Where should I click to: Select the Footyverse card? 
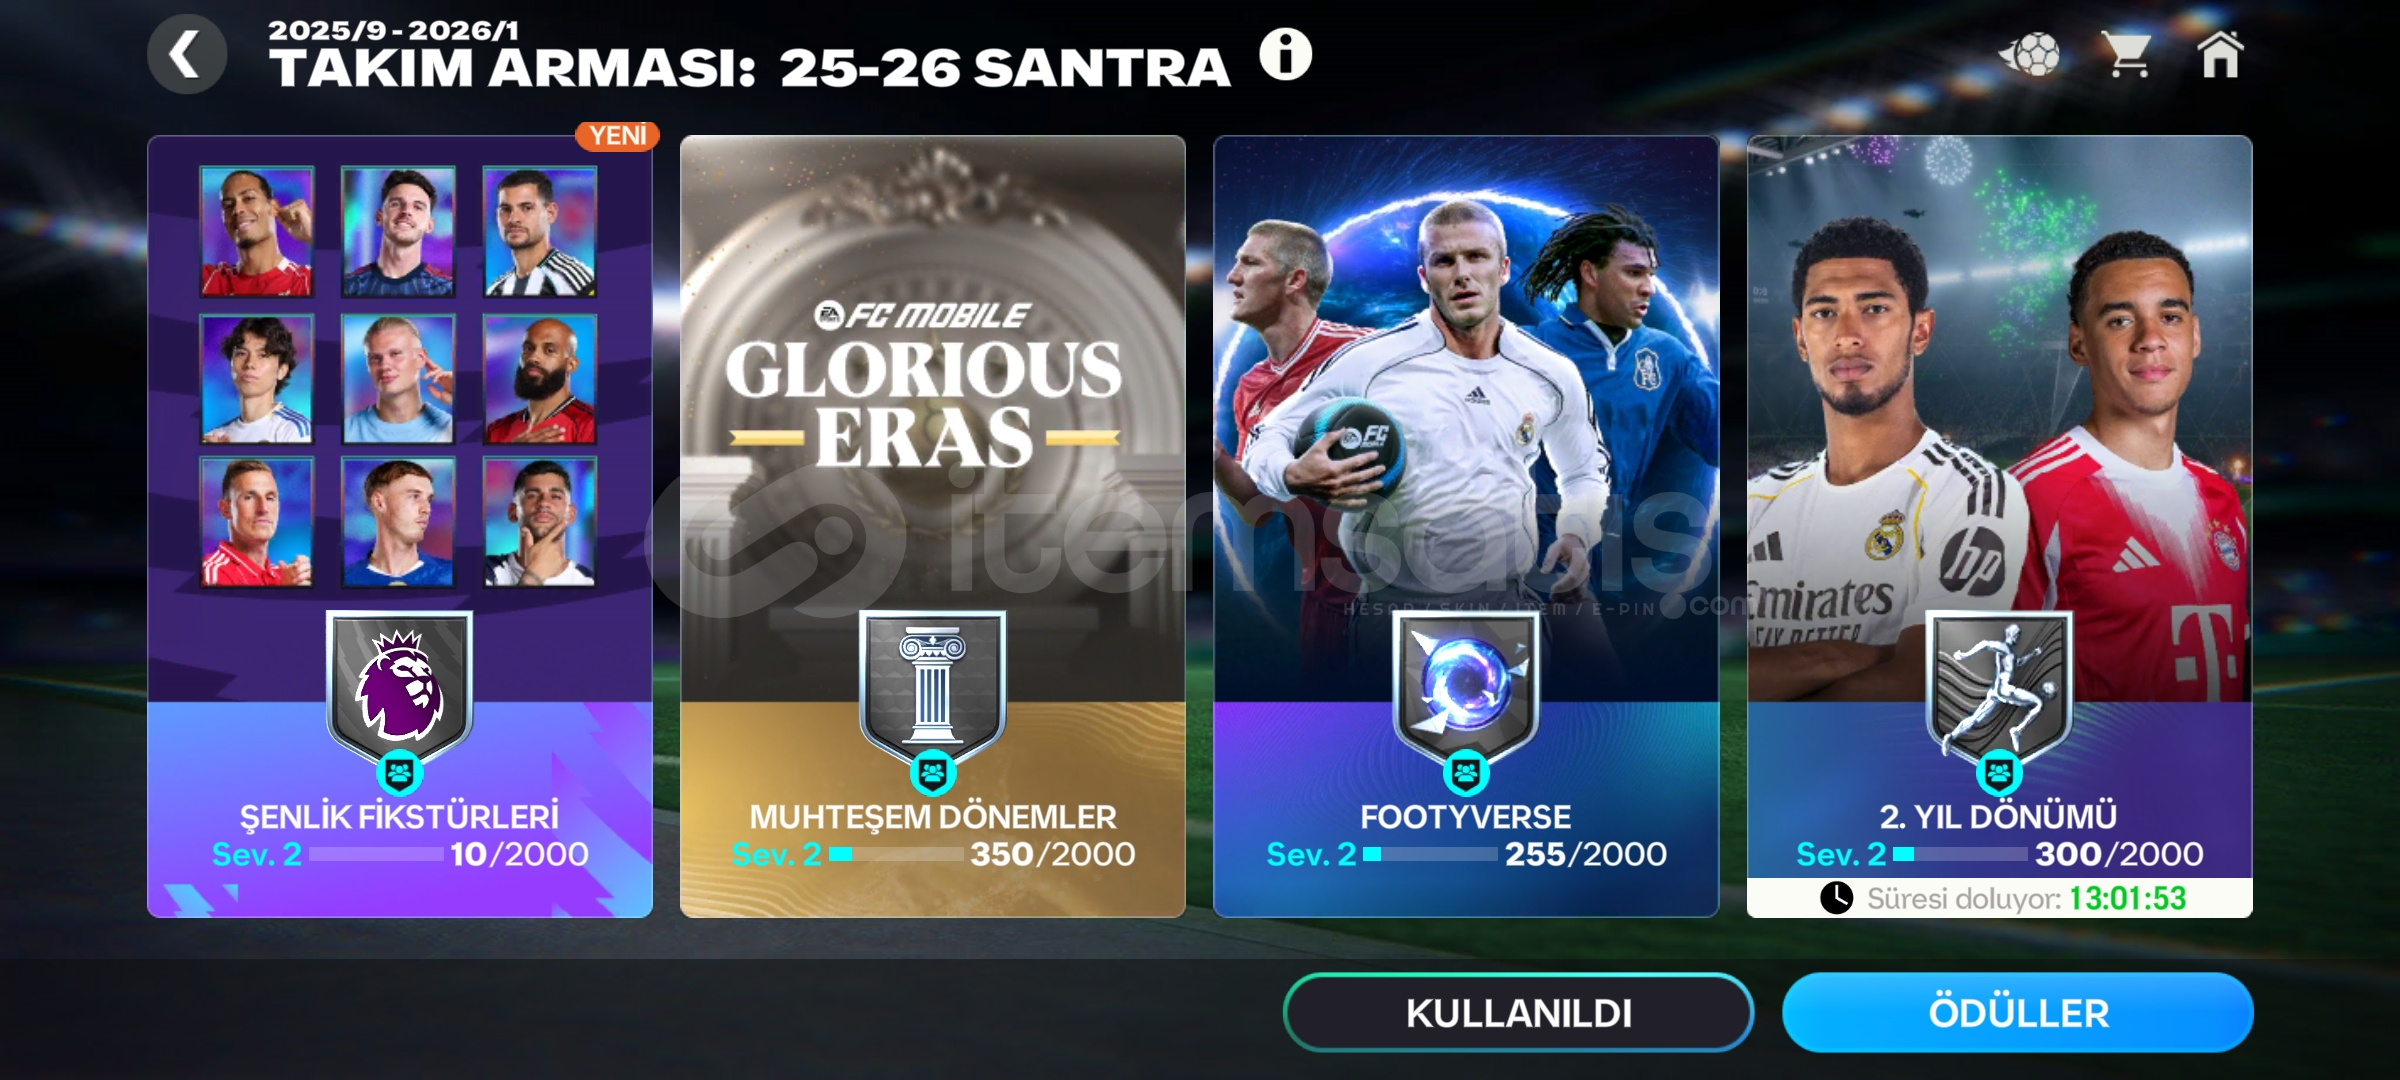pyautogui.click(x=1466, y=526)
